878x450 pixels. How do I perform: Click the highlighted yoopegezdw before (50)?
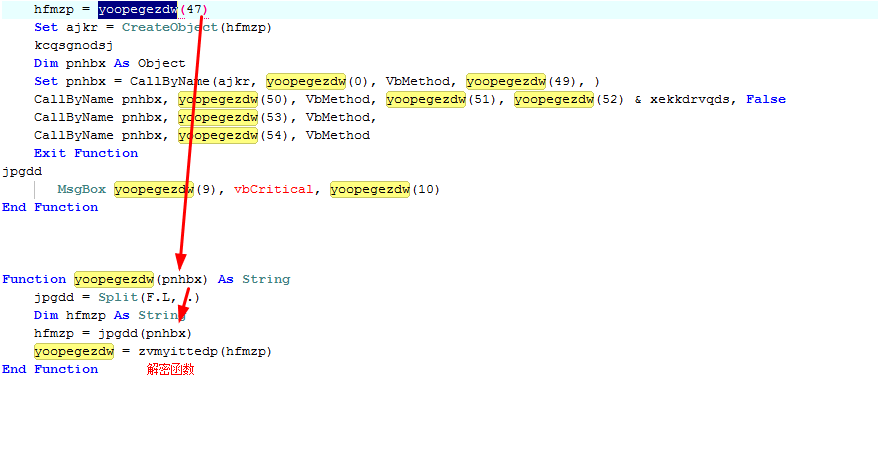pos(218,100)
